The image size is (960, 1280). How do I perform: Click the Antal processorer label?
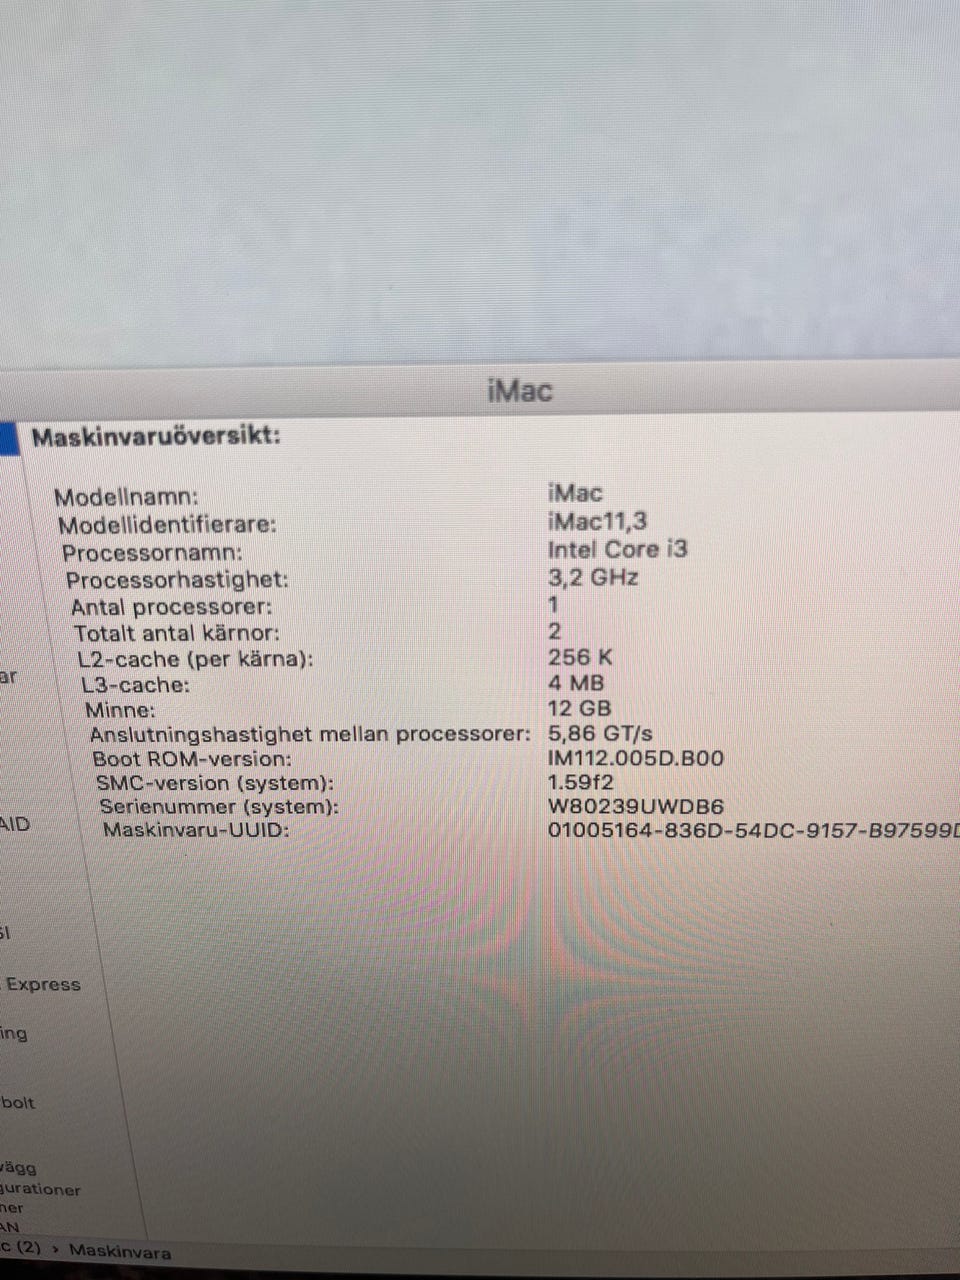(171, 607)
